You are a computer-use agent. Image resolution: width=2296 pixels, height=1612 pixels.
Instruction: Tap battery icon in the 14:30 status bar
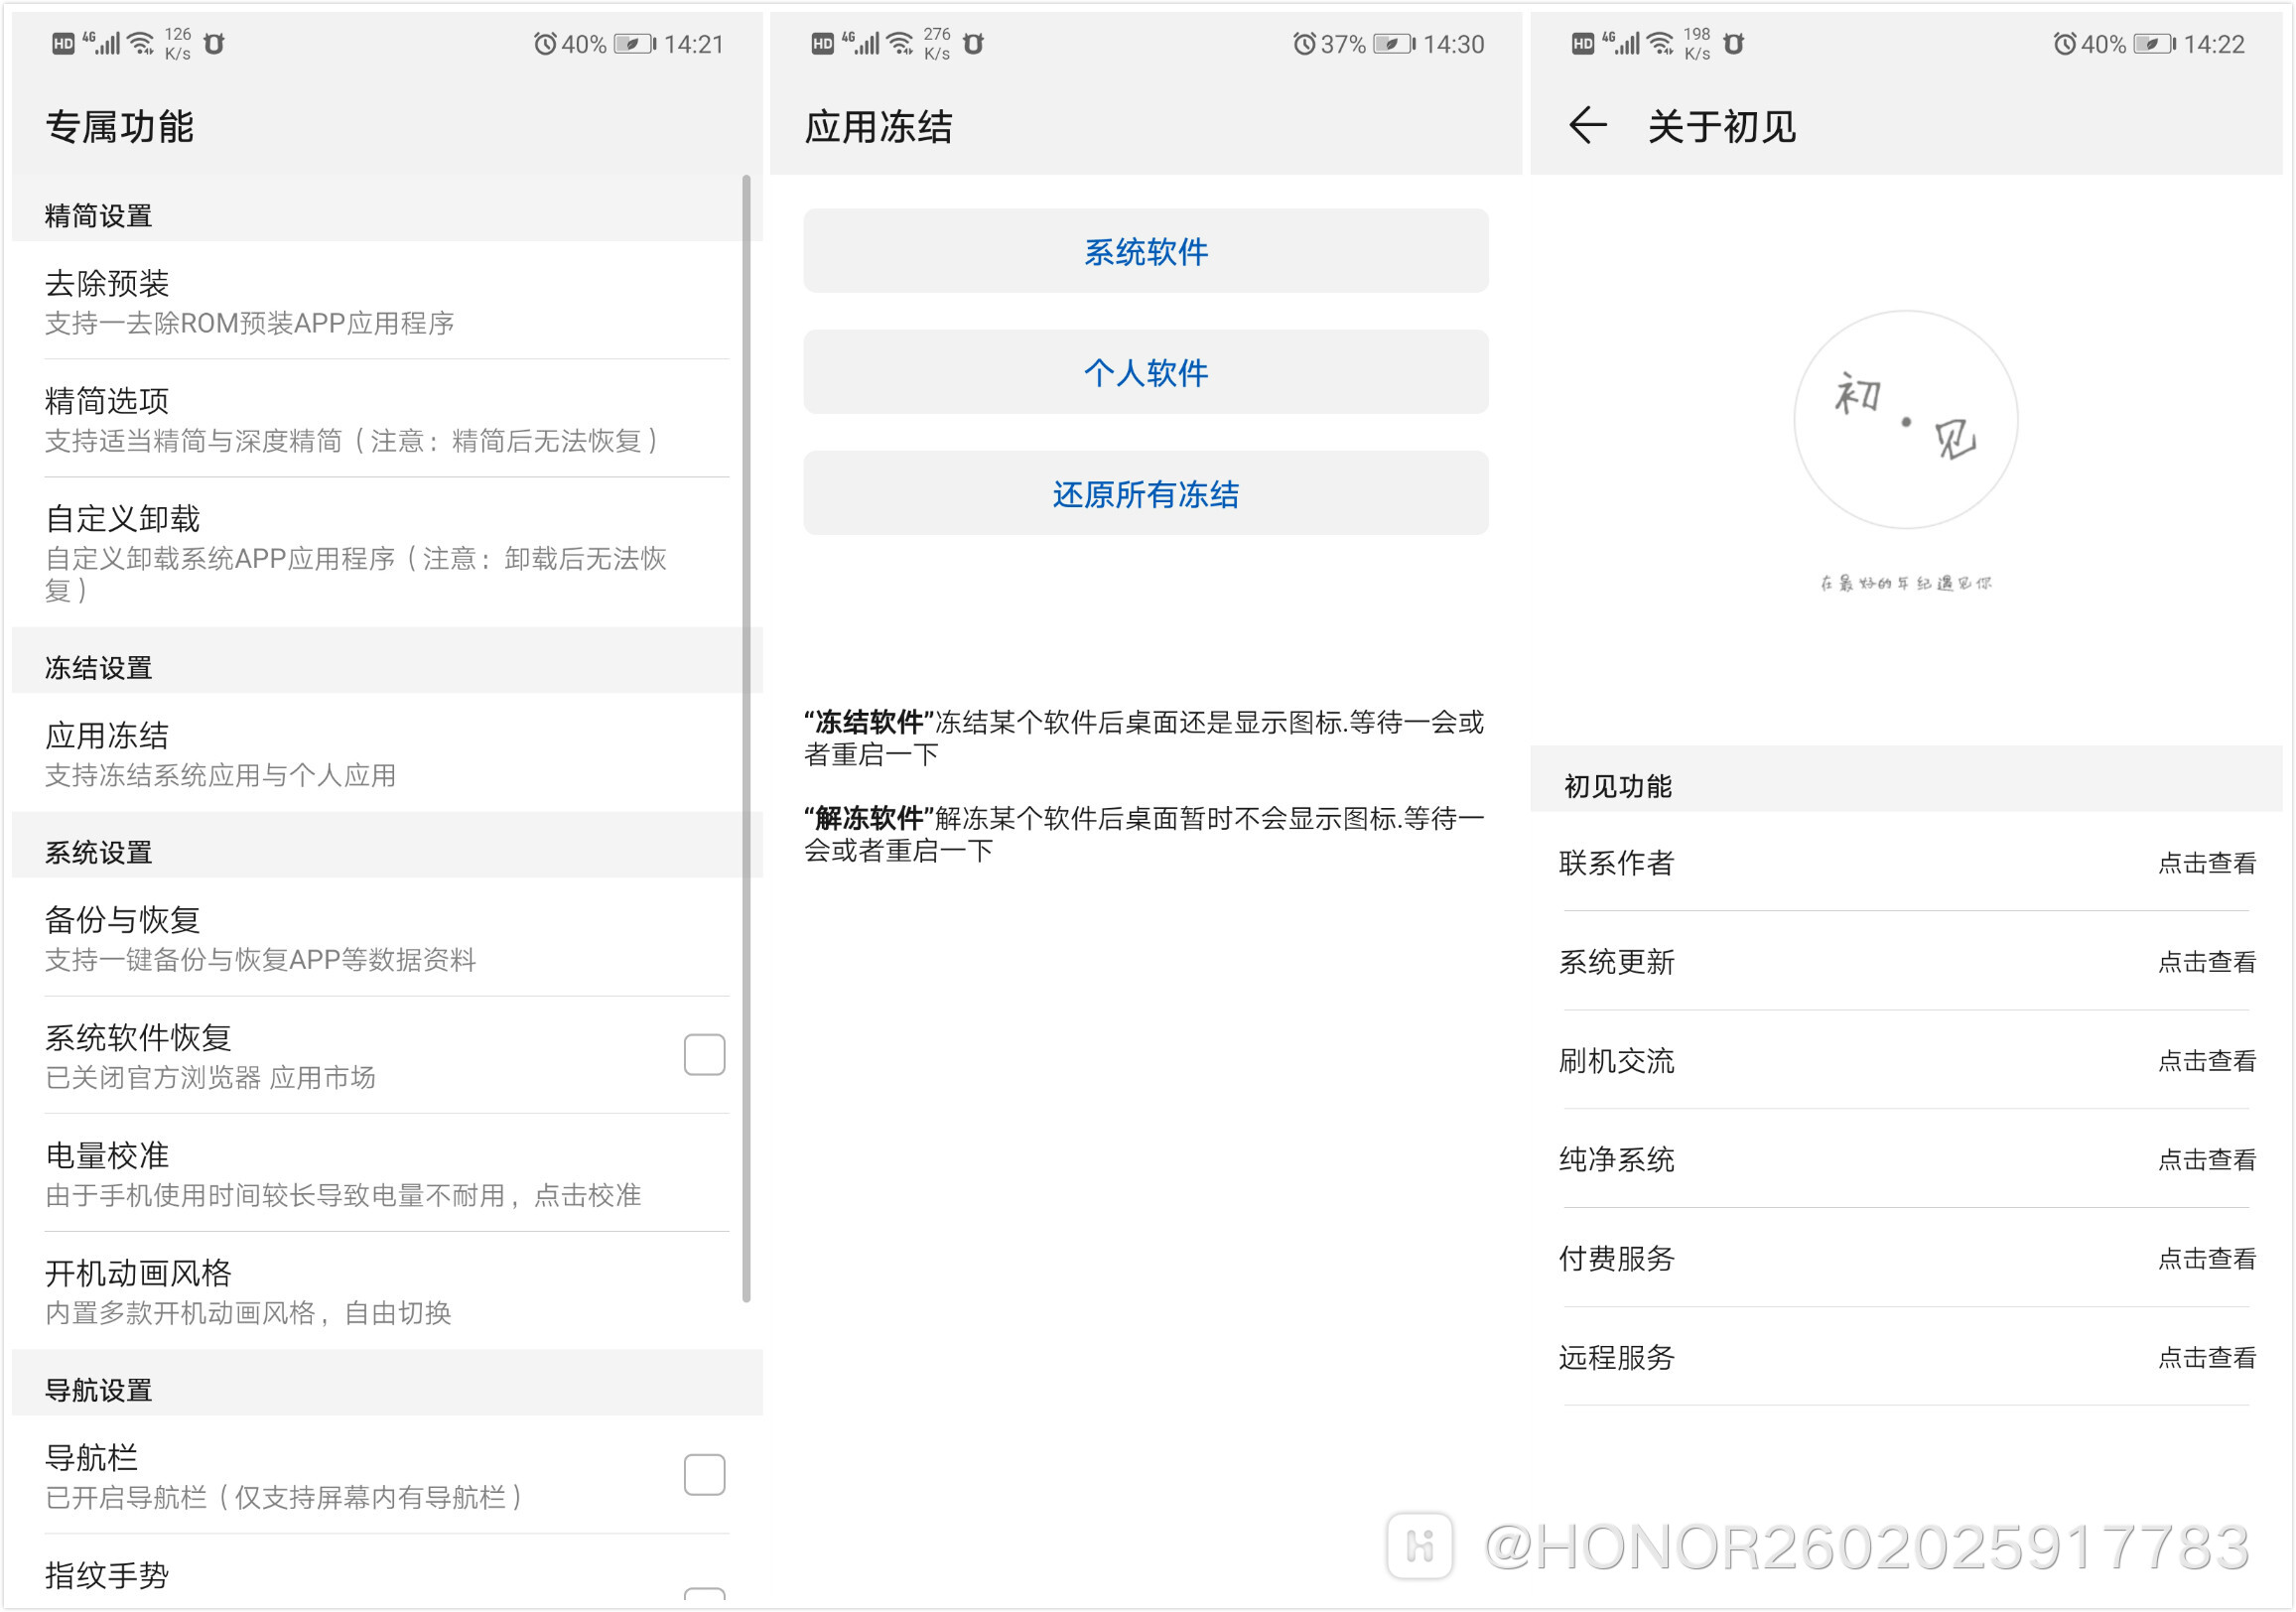(x=1394, y=44)
